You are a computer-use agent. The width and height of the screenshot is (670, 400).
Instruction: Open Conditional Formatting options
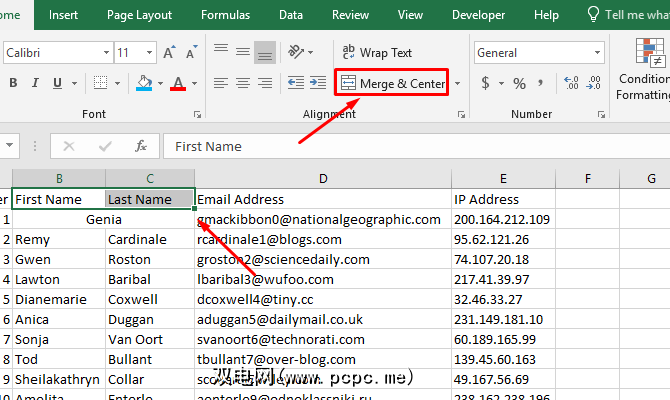(x=646, y=70)
